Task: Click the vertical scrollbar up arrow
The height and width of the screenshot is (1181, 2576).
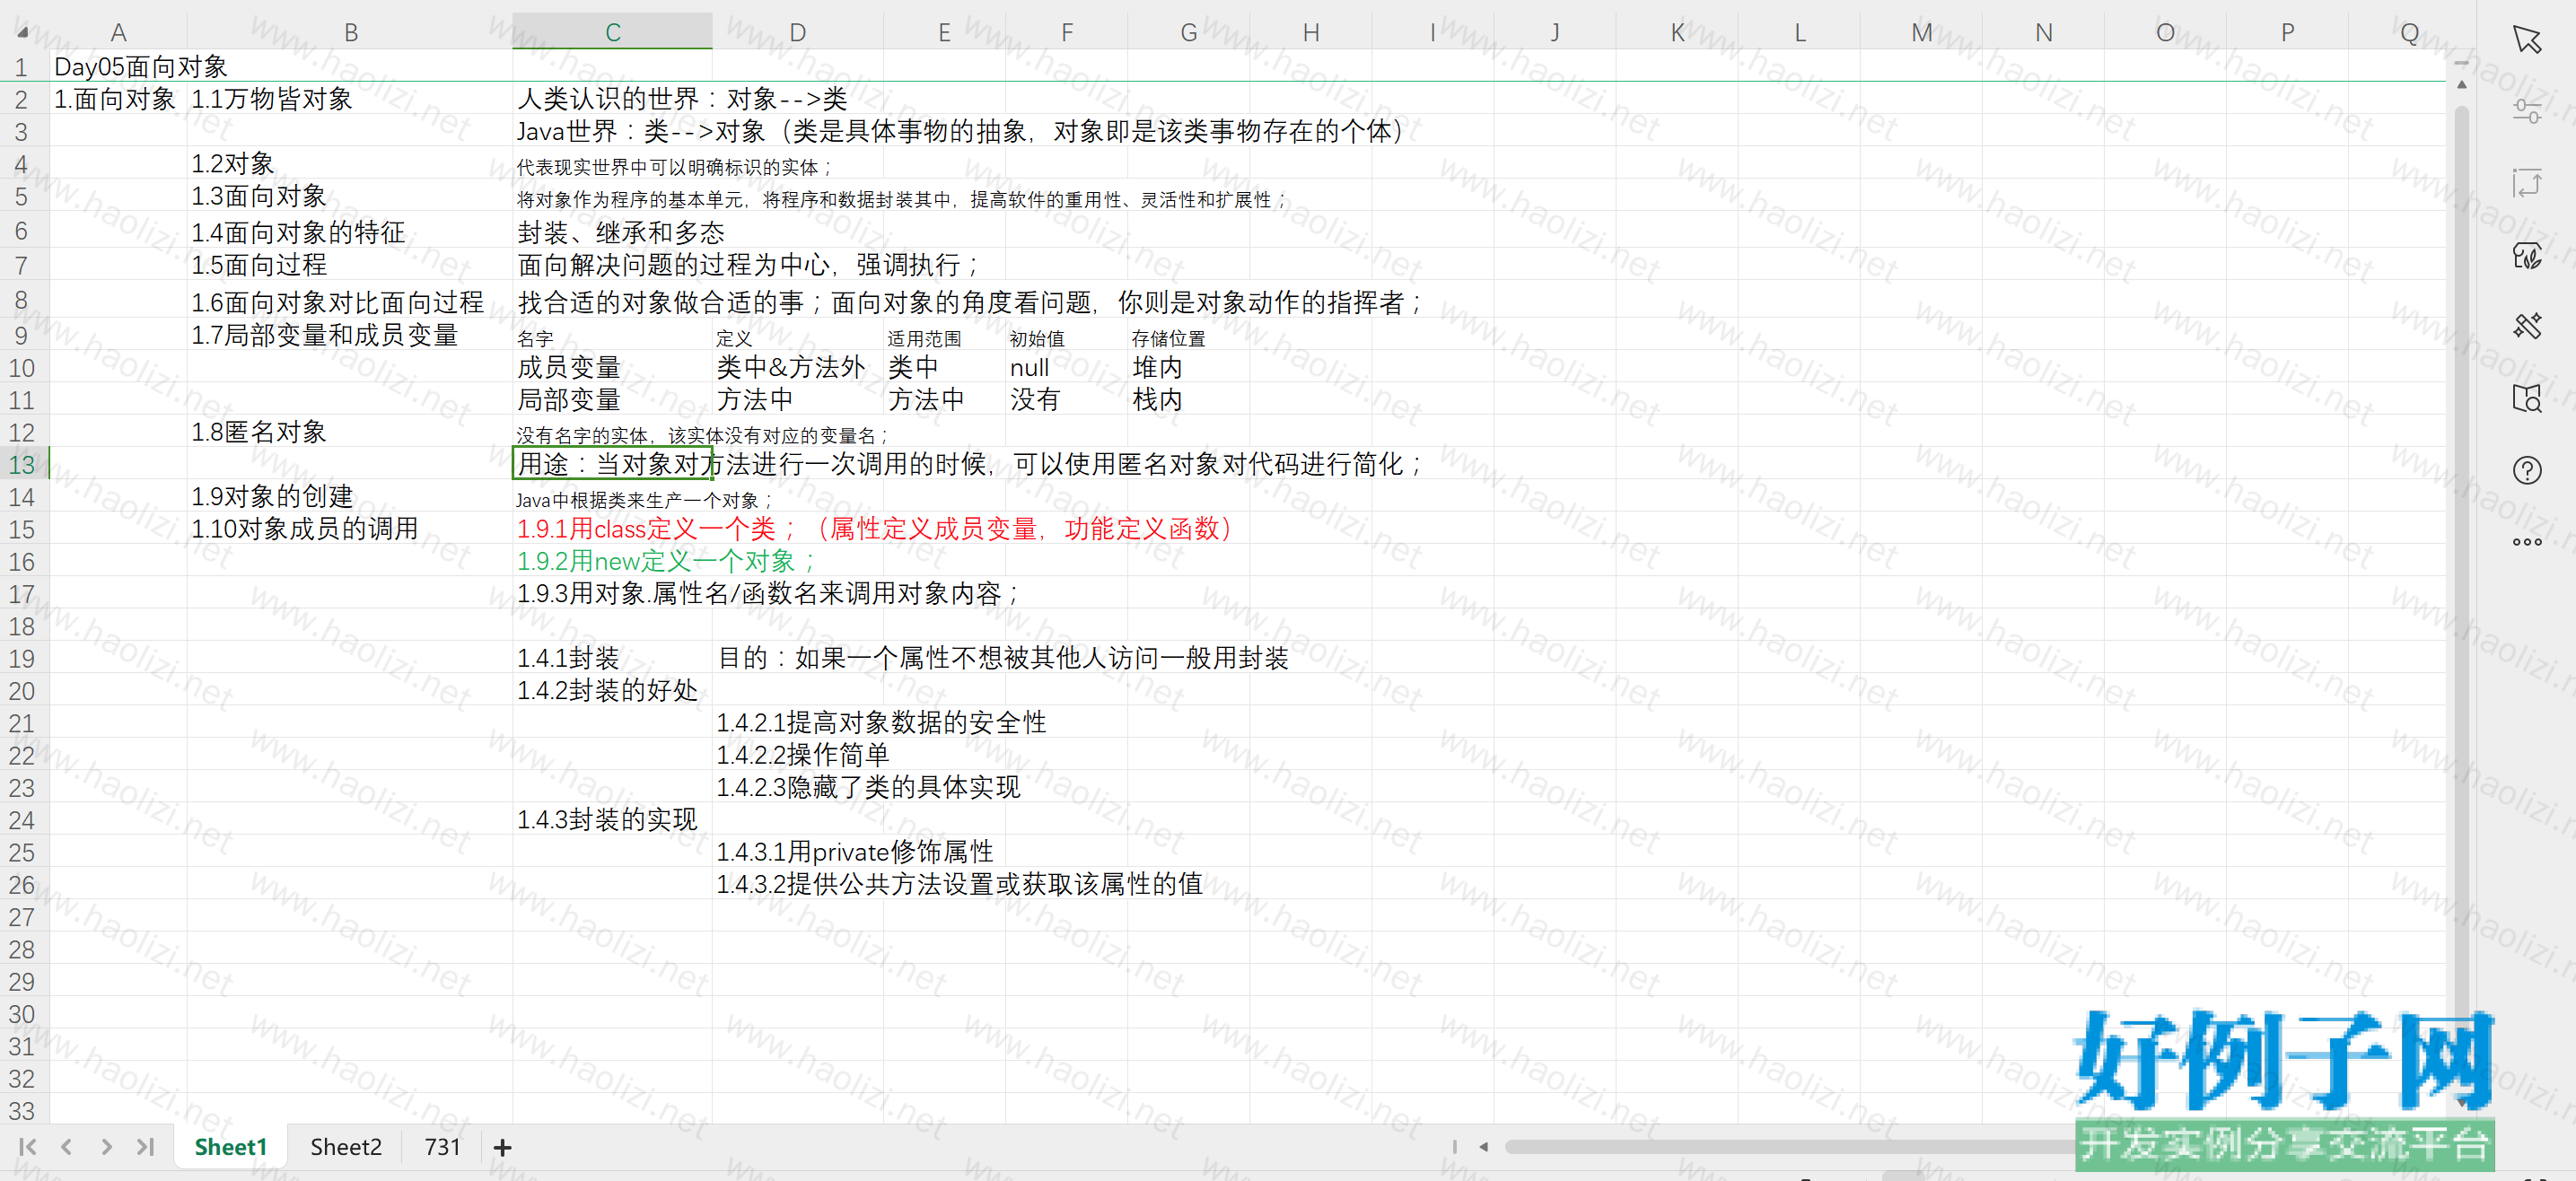Action: tap(2461, 85)
